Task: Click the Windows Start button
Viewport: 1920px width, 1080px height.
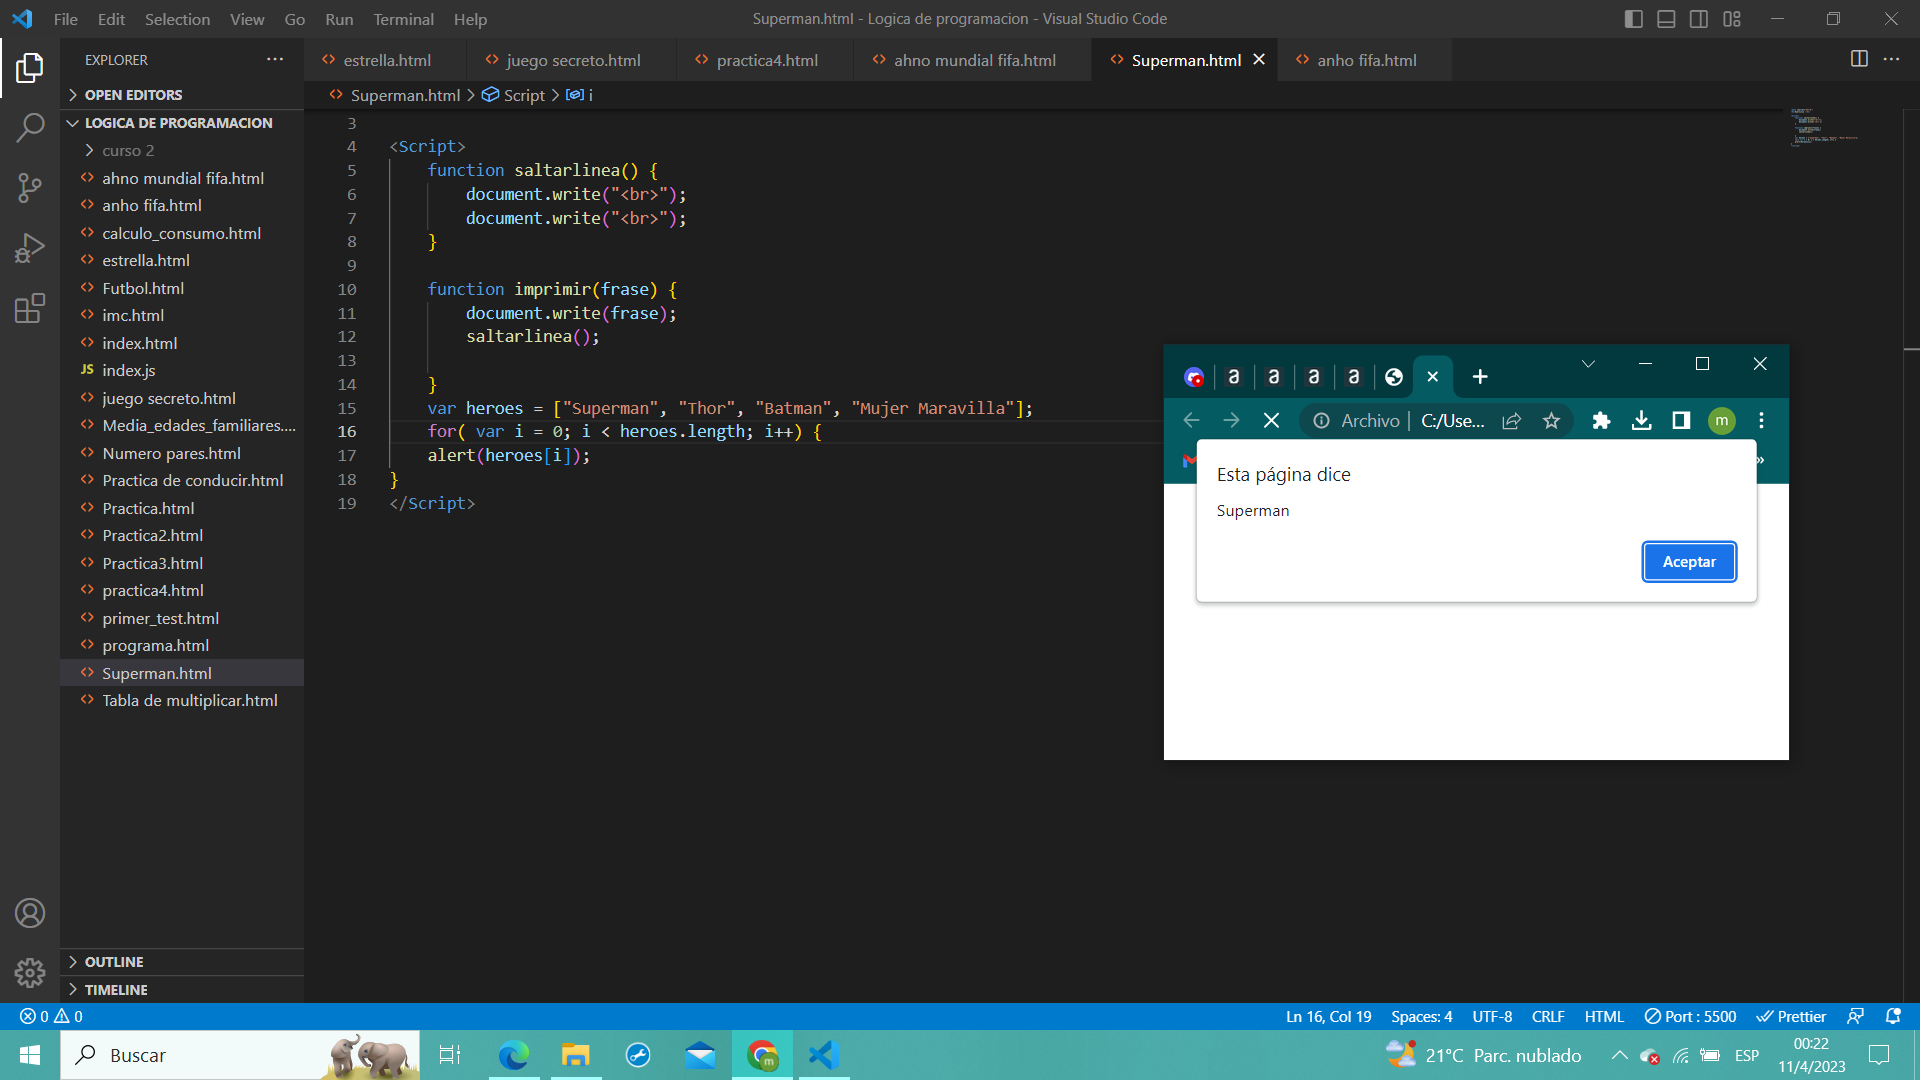Action: [30, 1055]
